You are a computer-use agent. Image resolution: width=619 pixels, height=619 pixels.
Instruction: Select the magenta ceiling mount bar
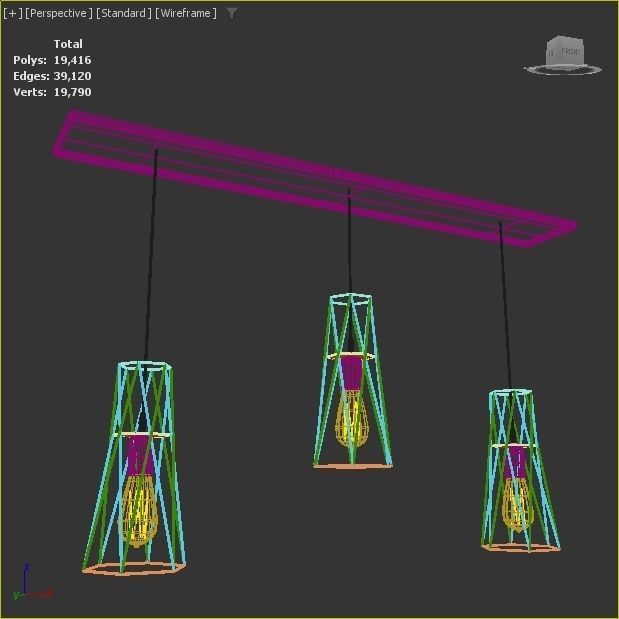[x=314, y=178]
